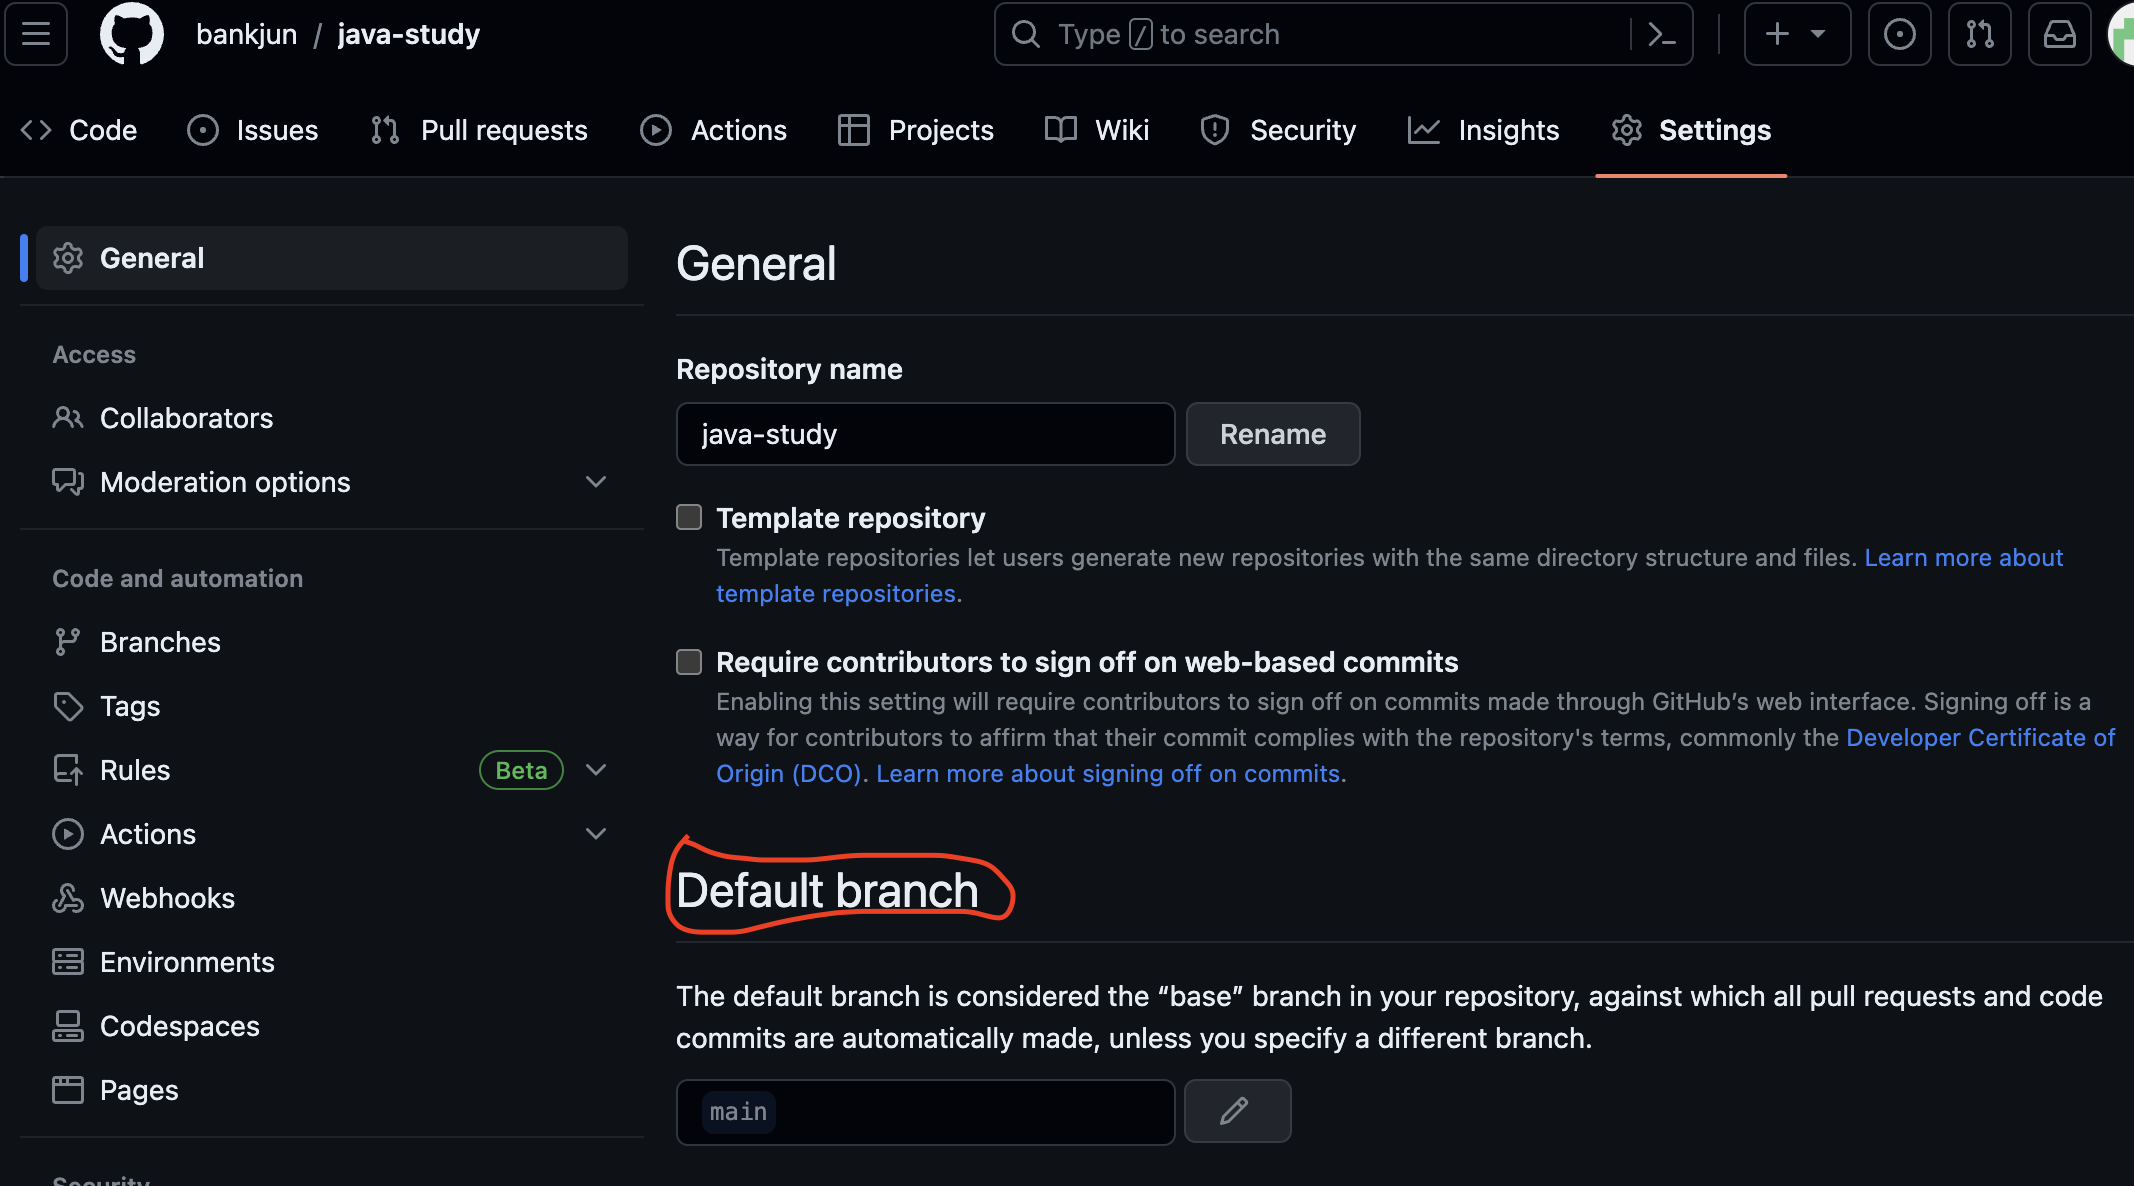Open the issues icon in header
Viewport: 2134px width, 1186px height.
point(1899,34)
